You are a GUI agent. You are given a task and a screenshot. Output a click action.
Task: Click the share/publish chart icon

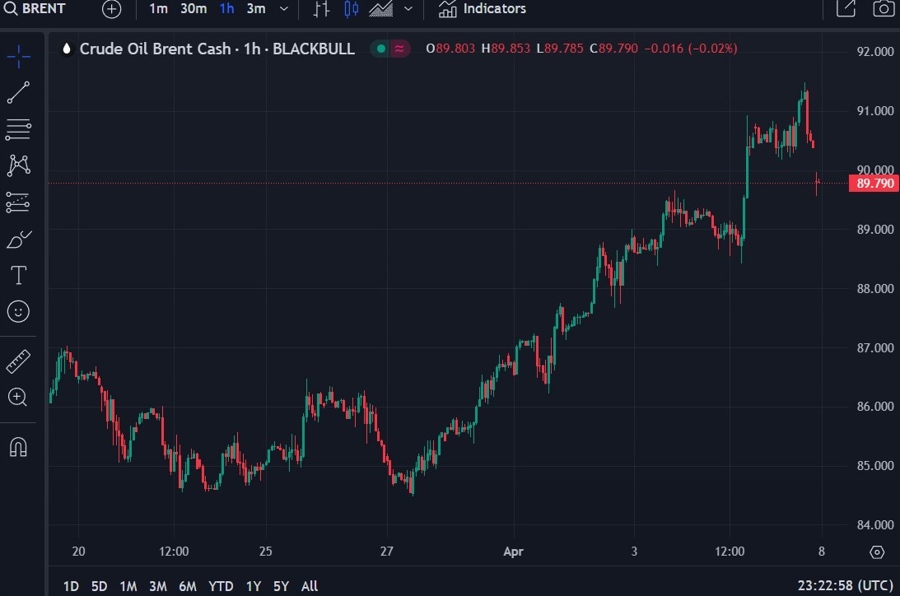point(845,8)
